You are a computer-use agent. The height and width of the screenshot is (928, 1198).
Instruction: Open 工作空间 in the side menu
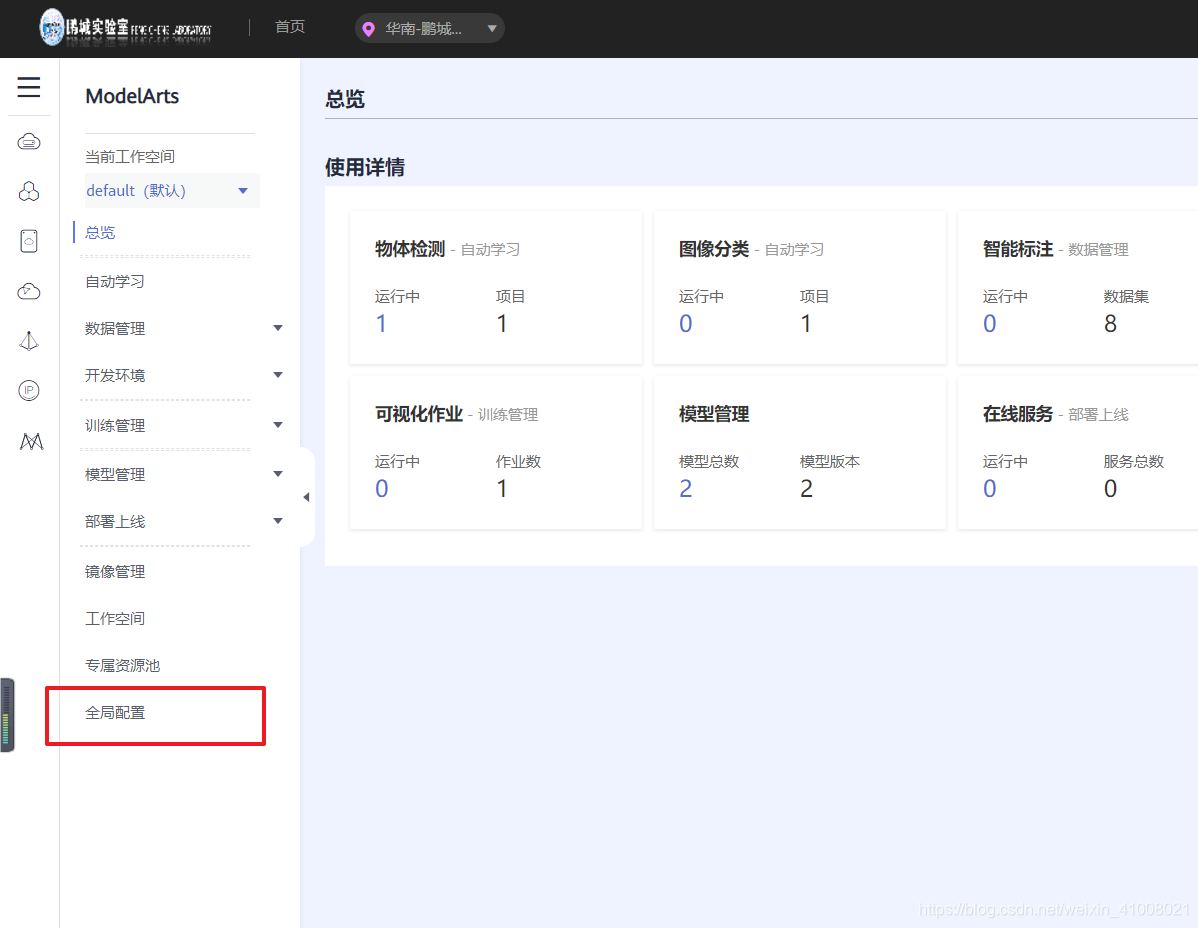(x=115, y=619)
